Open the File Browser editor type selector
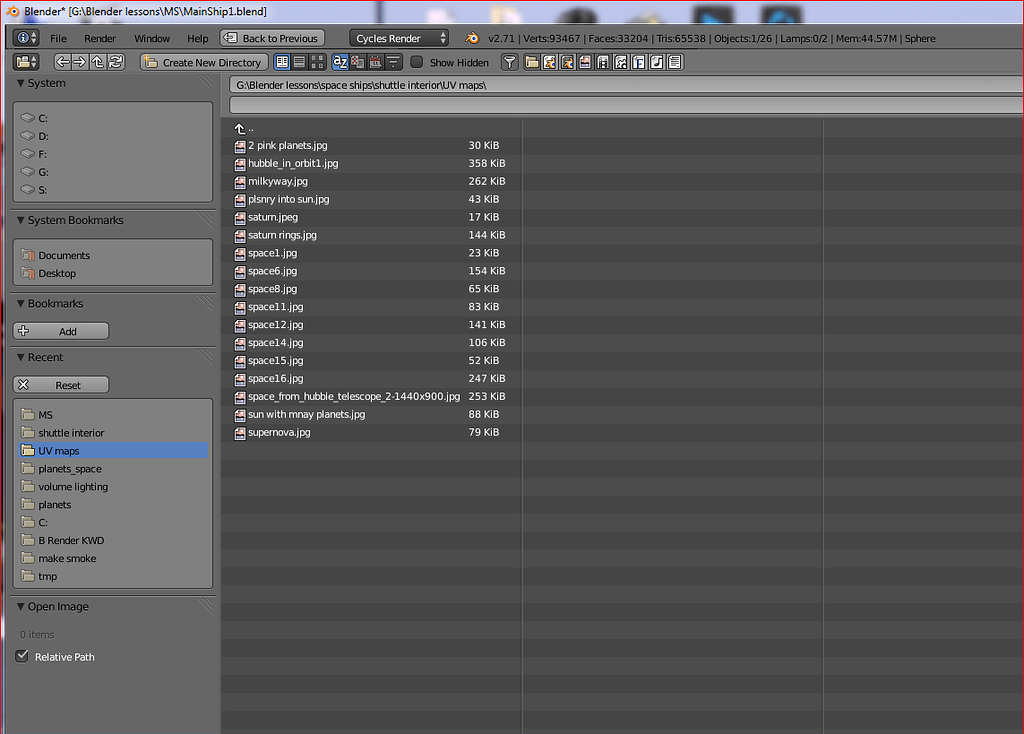The width and height of the screenshot is (1024, 734). 26,62
